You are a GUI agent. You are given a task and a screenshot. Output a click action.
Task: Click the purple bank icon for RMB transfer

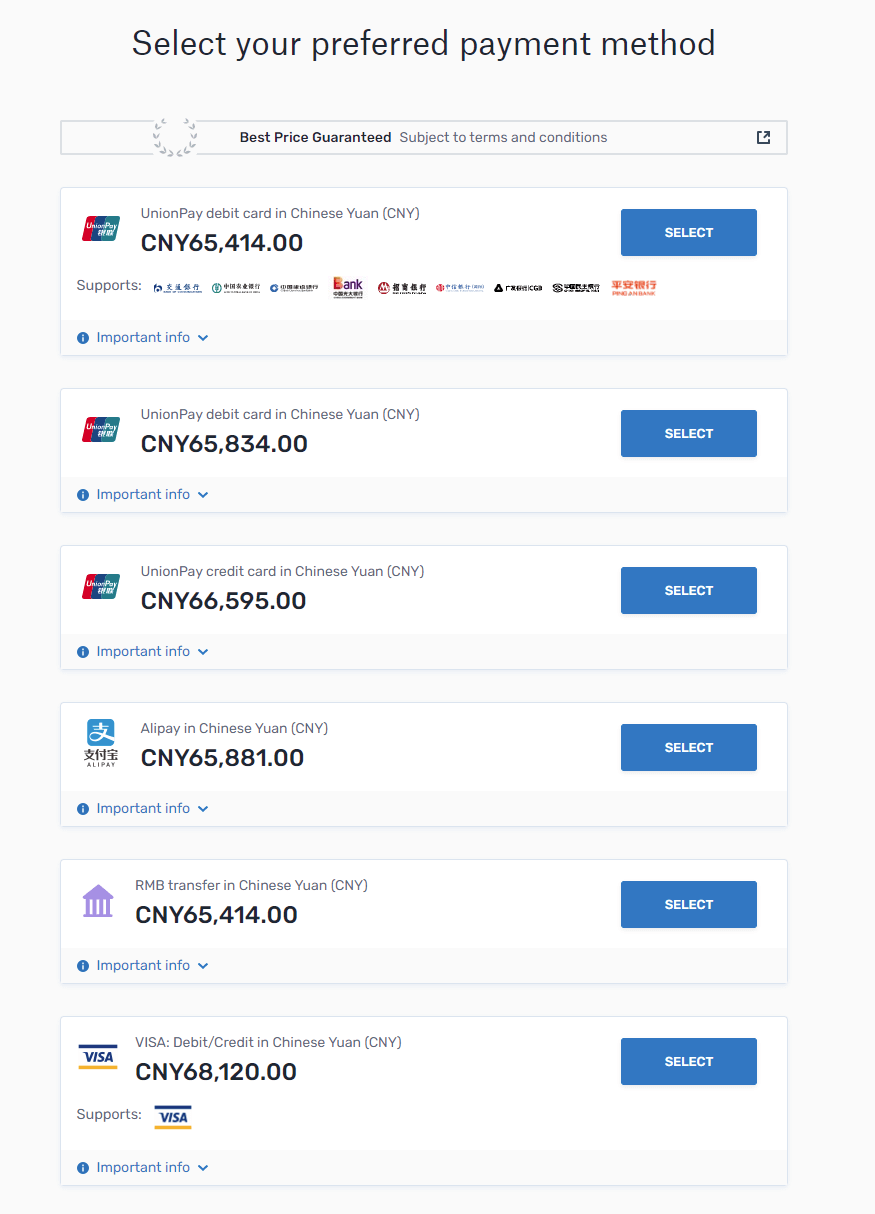tap(98, 900)
